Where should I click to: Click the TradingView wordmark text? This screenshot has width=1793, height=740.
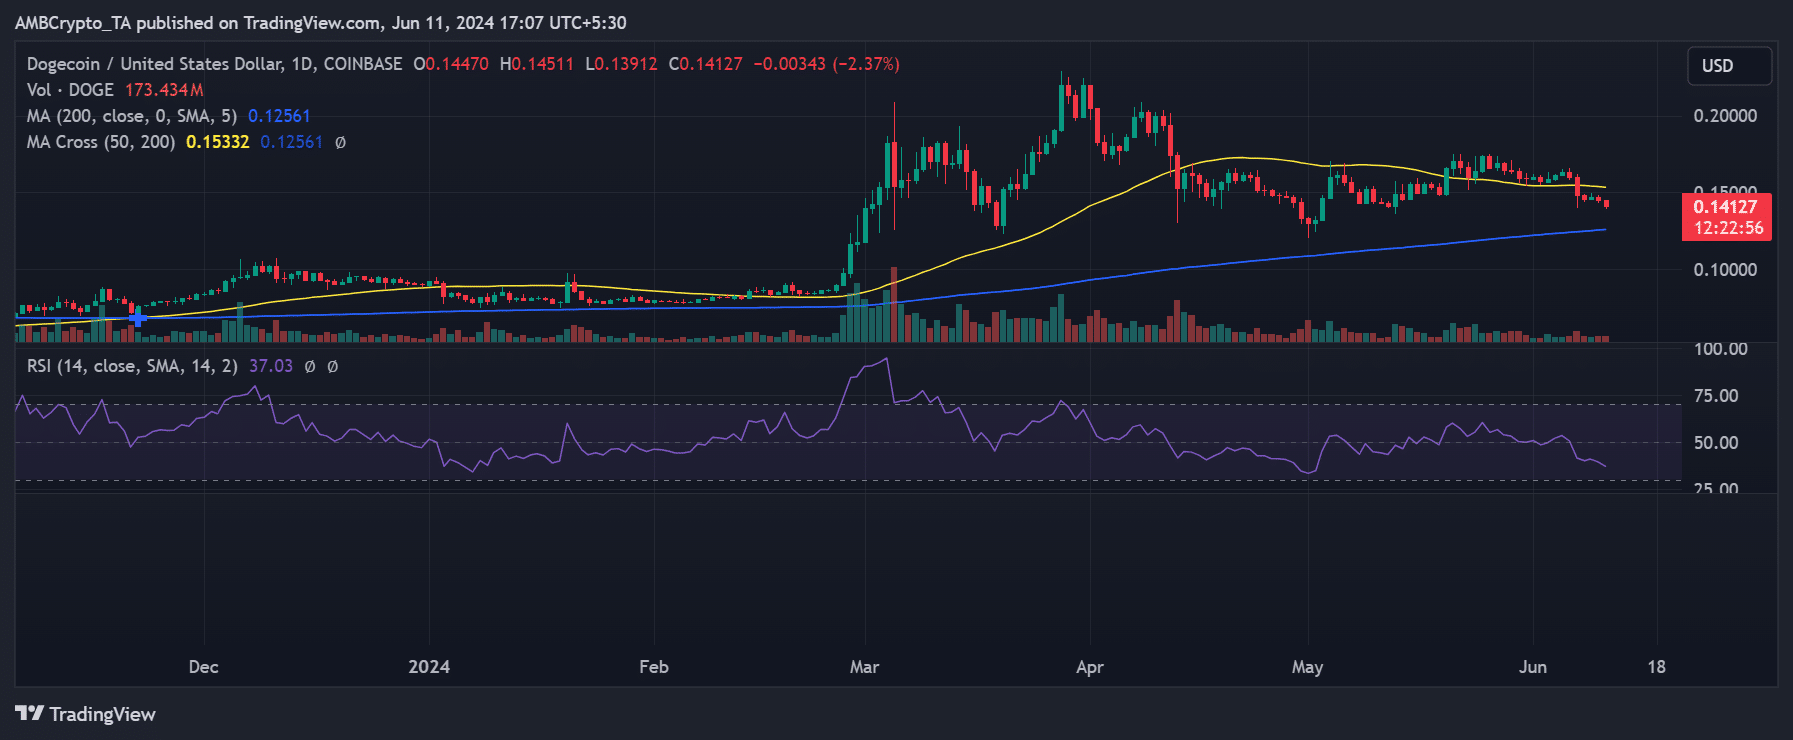pos(103,714)
